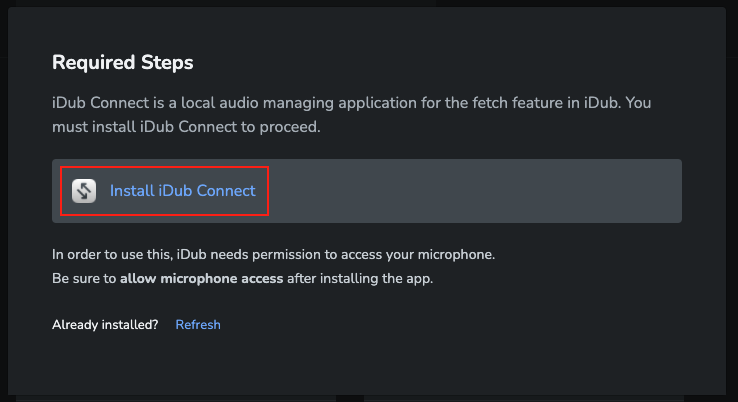The width and height of the screenshot is (738, 402).
Task: Click empty right side of install banner
Action: (500, 191)
